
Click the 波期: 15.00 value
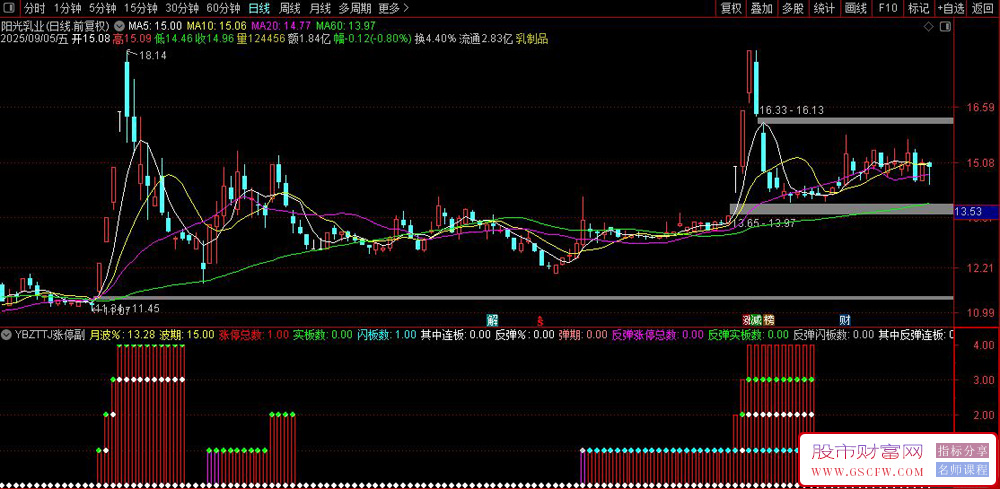187,334
